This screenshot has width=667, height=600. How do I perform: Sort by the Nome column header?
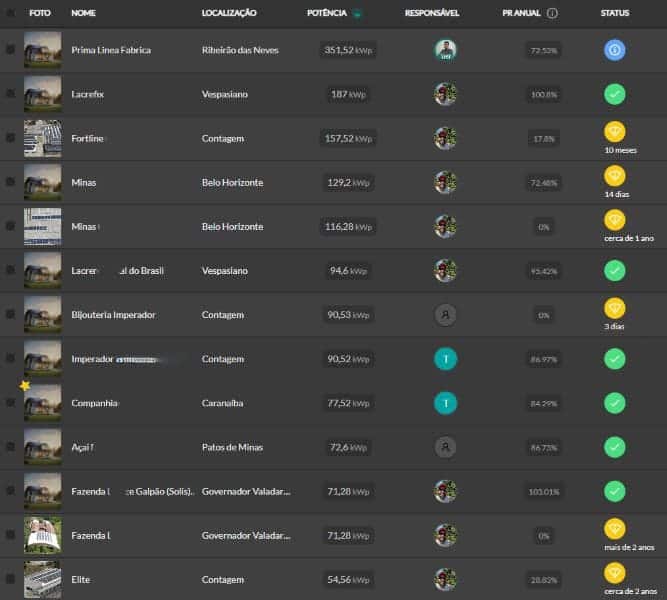click(x=84, y=13)
